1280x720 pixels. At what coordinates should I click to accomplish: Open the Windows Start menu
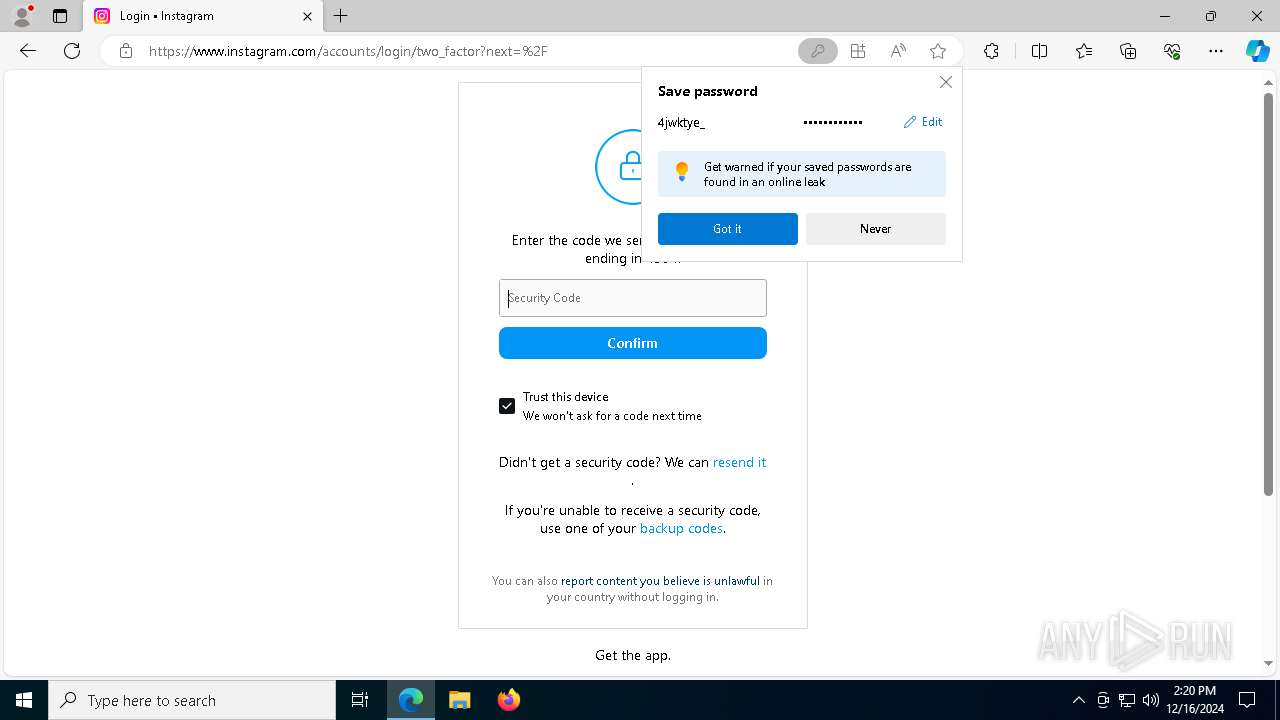click(24, 700)
